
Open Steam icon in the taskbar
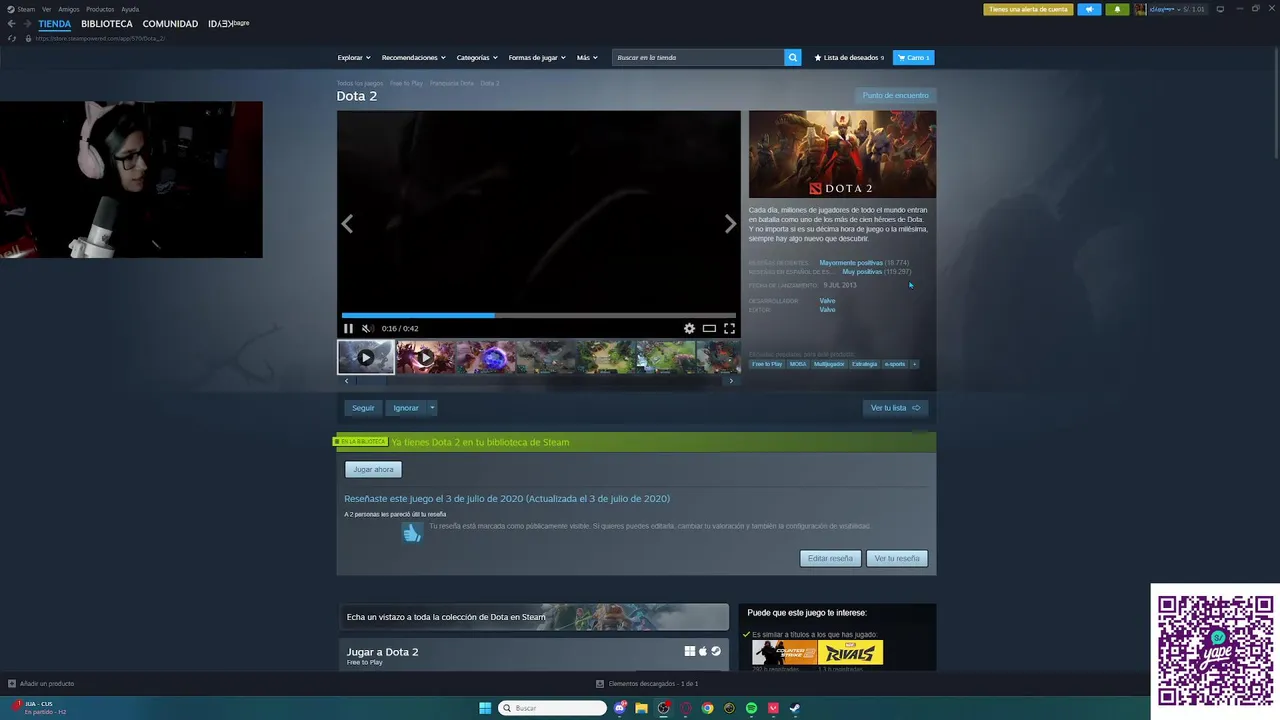[795, 708]
